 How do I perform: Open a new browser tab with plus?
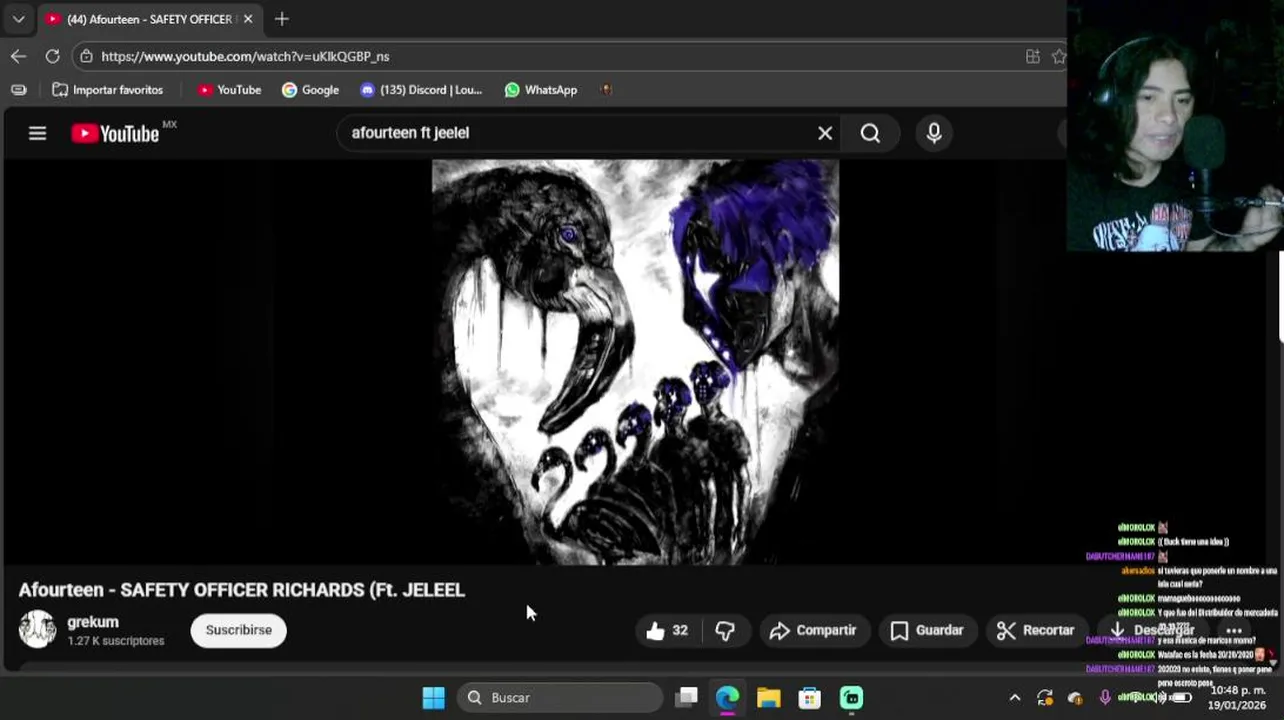point(282,18)
